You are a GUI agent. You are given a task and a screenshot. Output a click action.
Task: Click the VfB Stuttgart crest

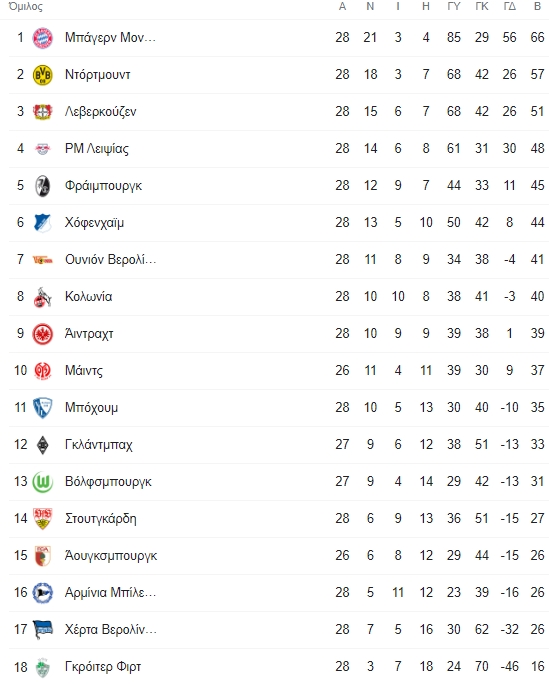click(x=43, y=519)
